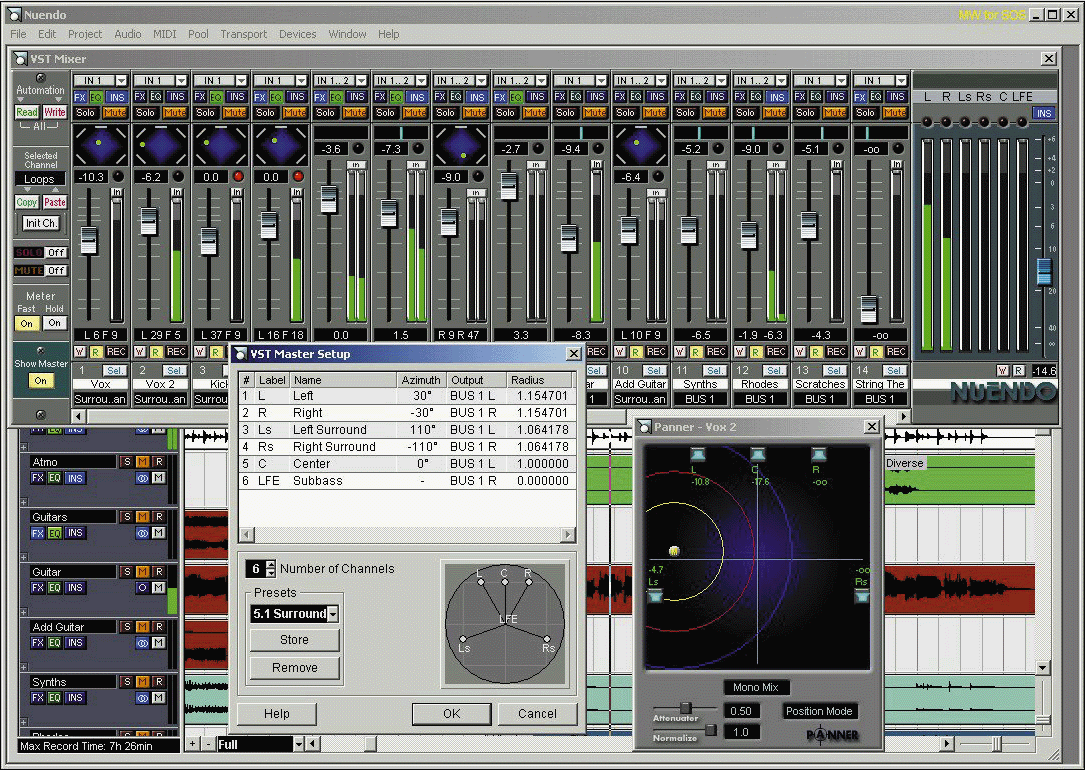
Task: Open output bus Surrou..an menu on Vox channel
Action: 100,399
